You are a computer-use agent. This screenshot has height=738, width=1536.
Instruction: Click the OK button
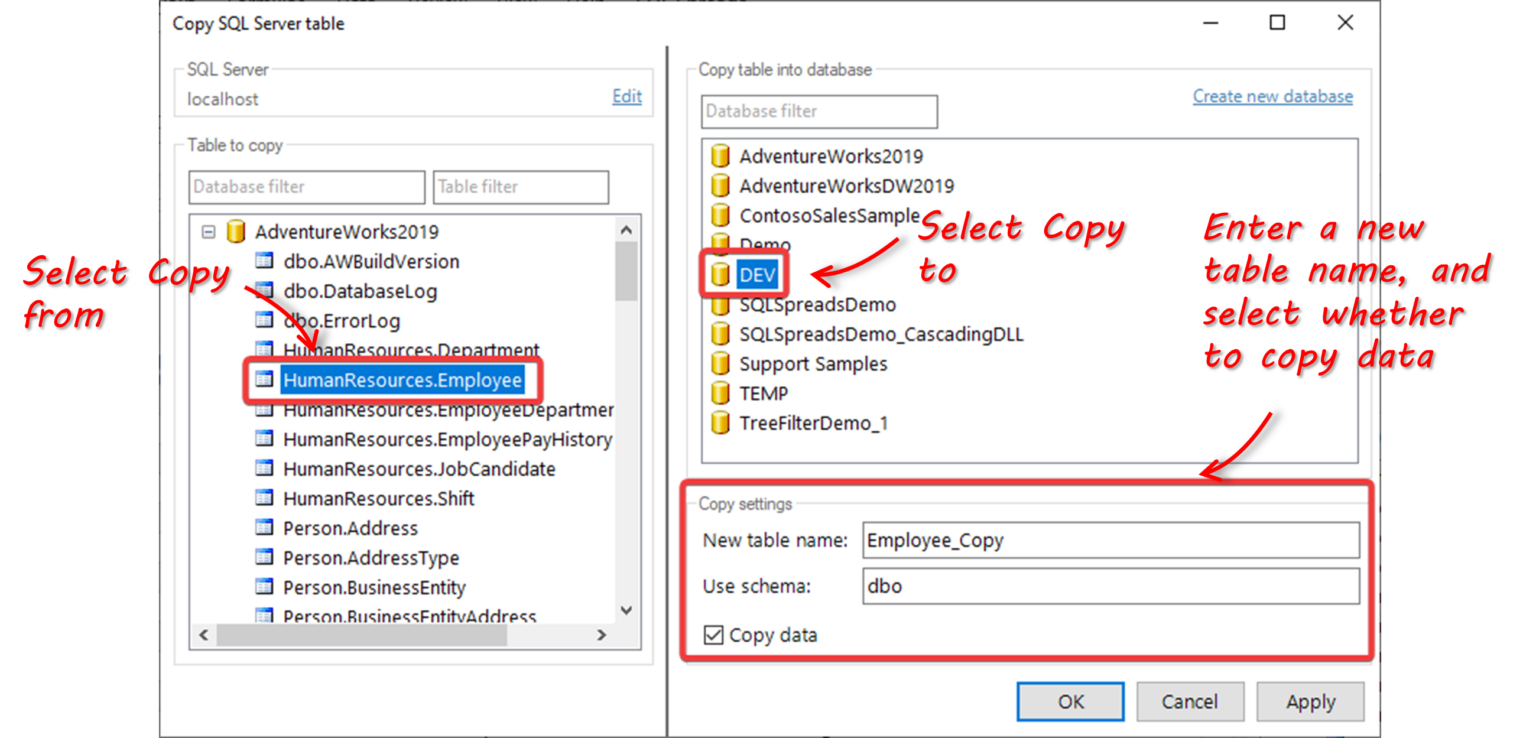pos(1070,702)
